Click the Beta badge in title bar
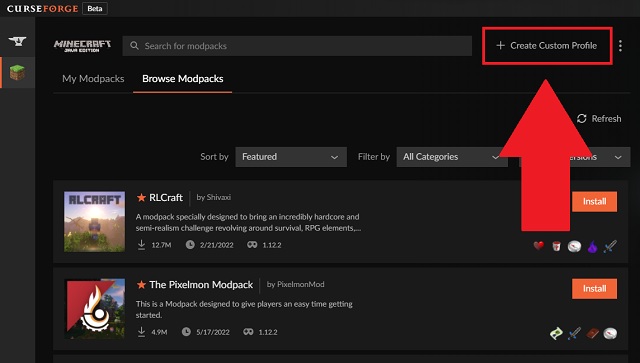Screen dimensions: 640x363 (95, 8)
